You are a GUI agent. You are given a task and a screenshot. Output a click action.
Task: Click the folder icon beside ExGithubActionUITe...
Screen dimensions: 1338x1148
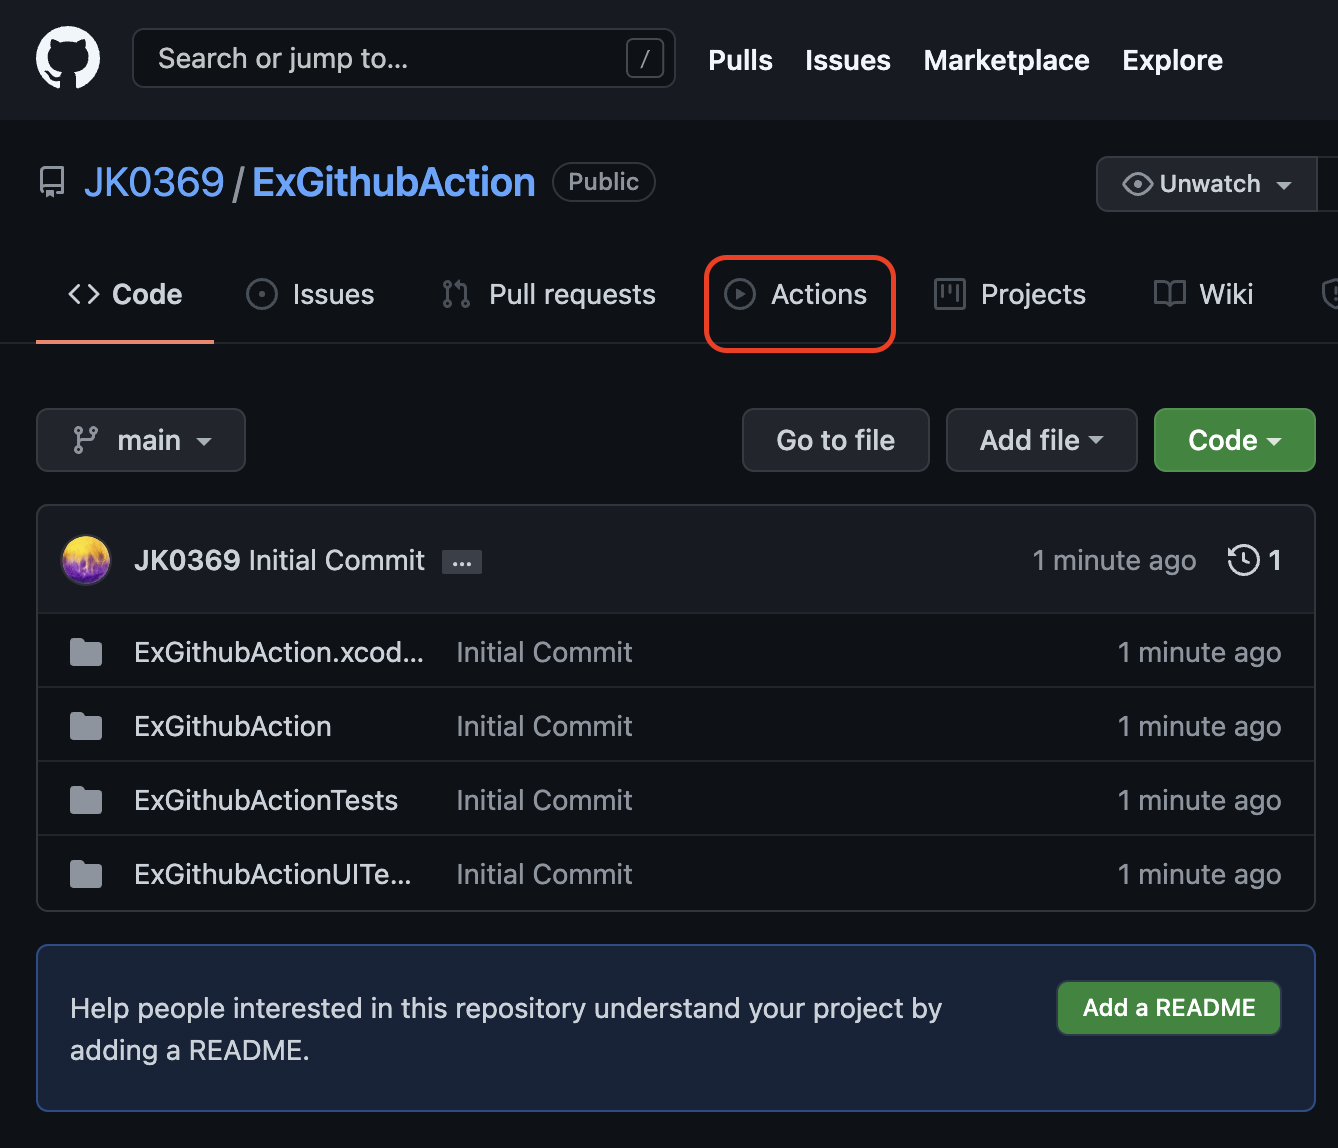86,874
